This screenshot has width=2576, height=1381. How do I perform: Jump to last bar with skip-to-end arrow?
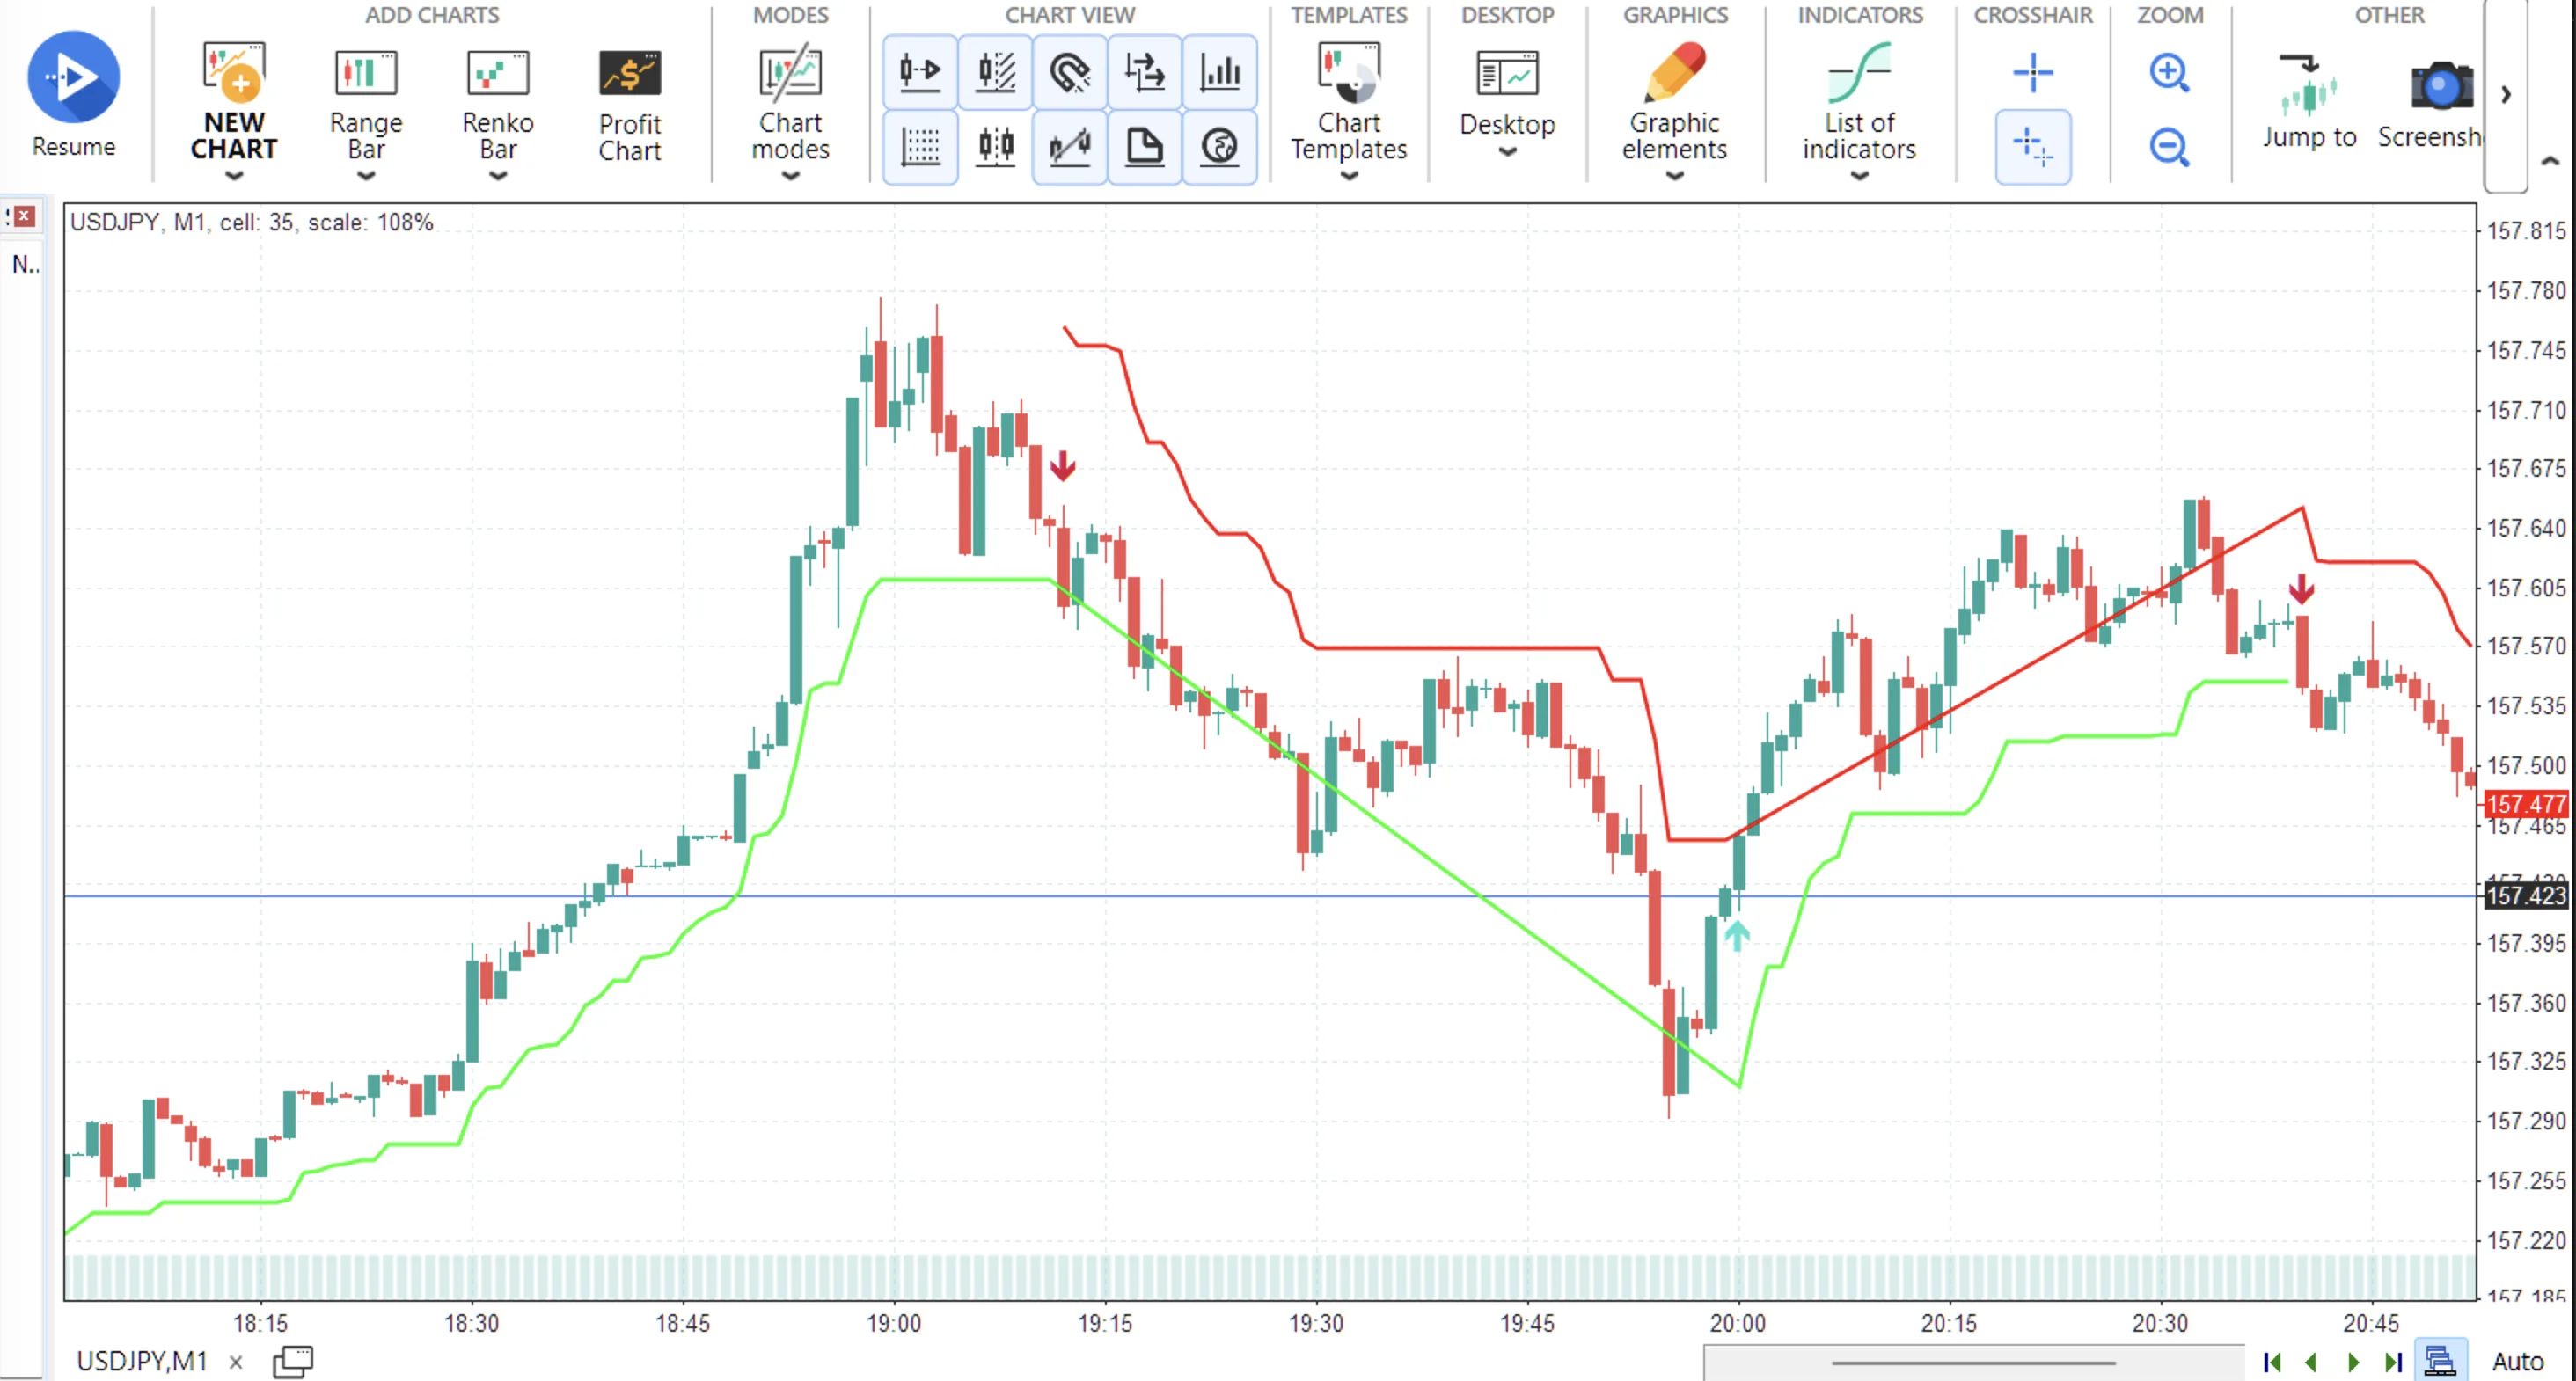(x=2393, y=1362)
